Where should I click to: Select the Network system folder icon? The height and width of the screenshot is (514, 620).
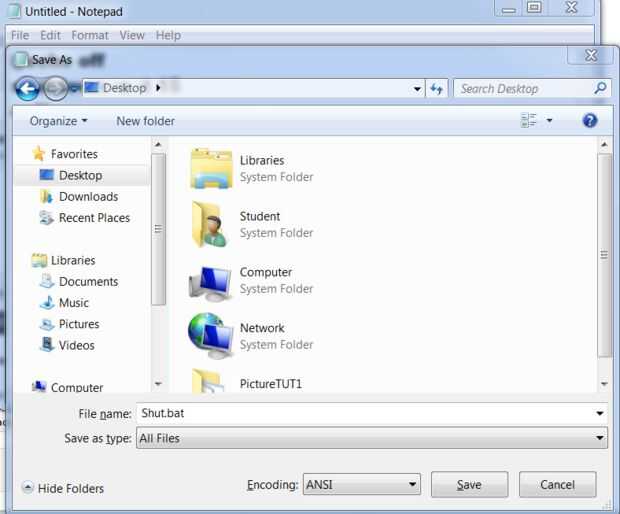coord(211,336)
